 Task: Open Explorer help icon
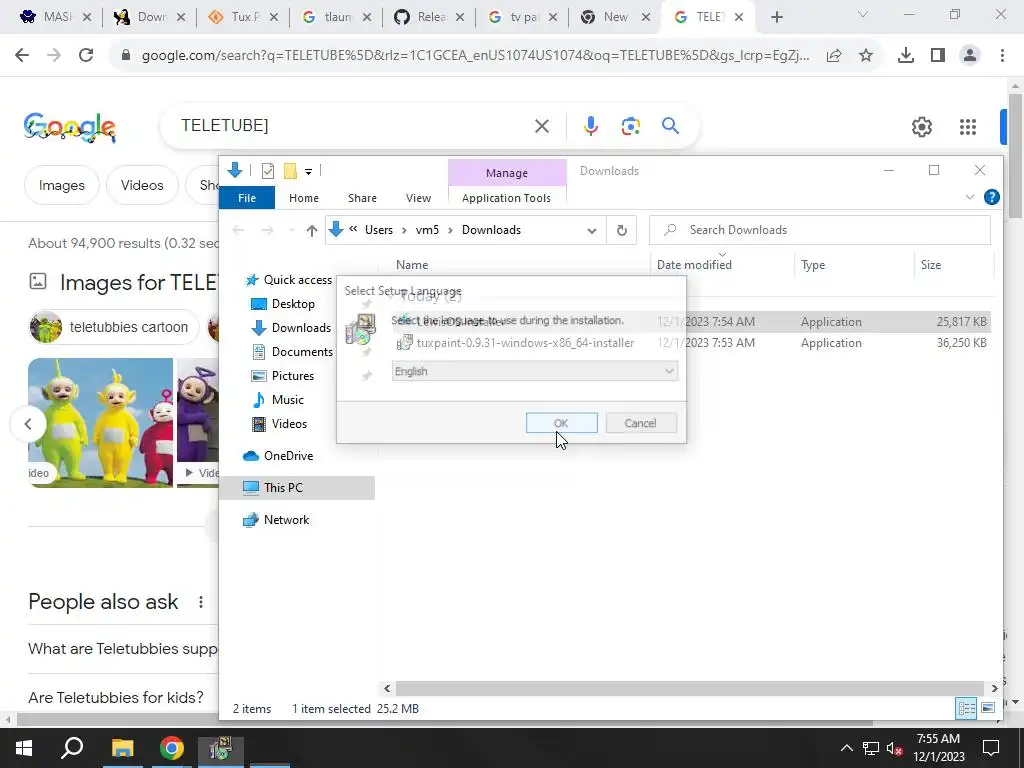coord(991,197)
